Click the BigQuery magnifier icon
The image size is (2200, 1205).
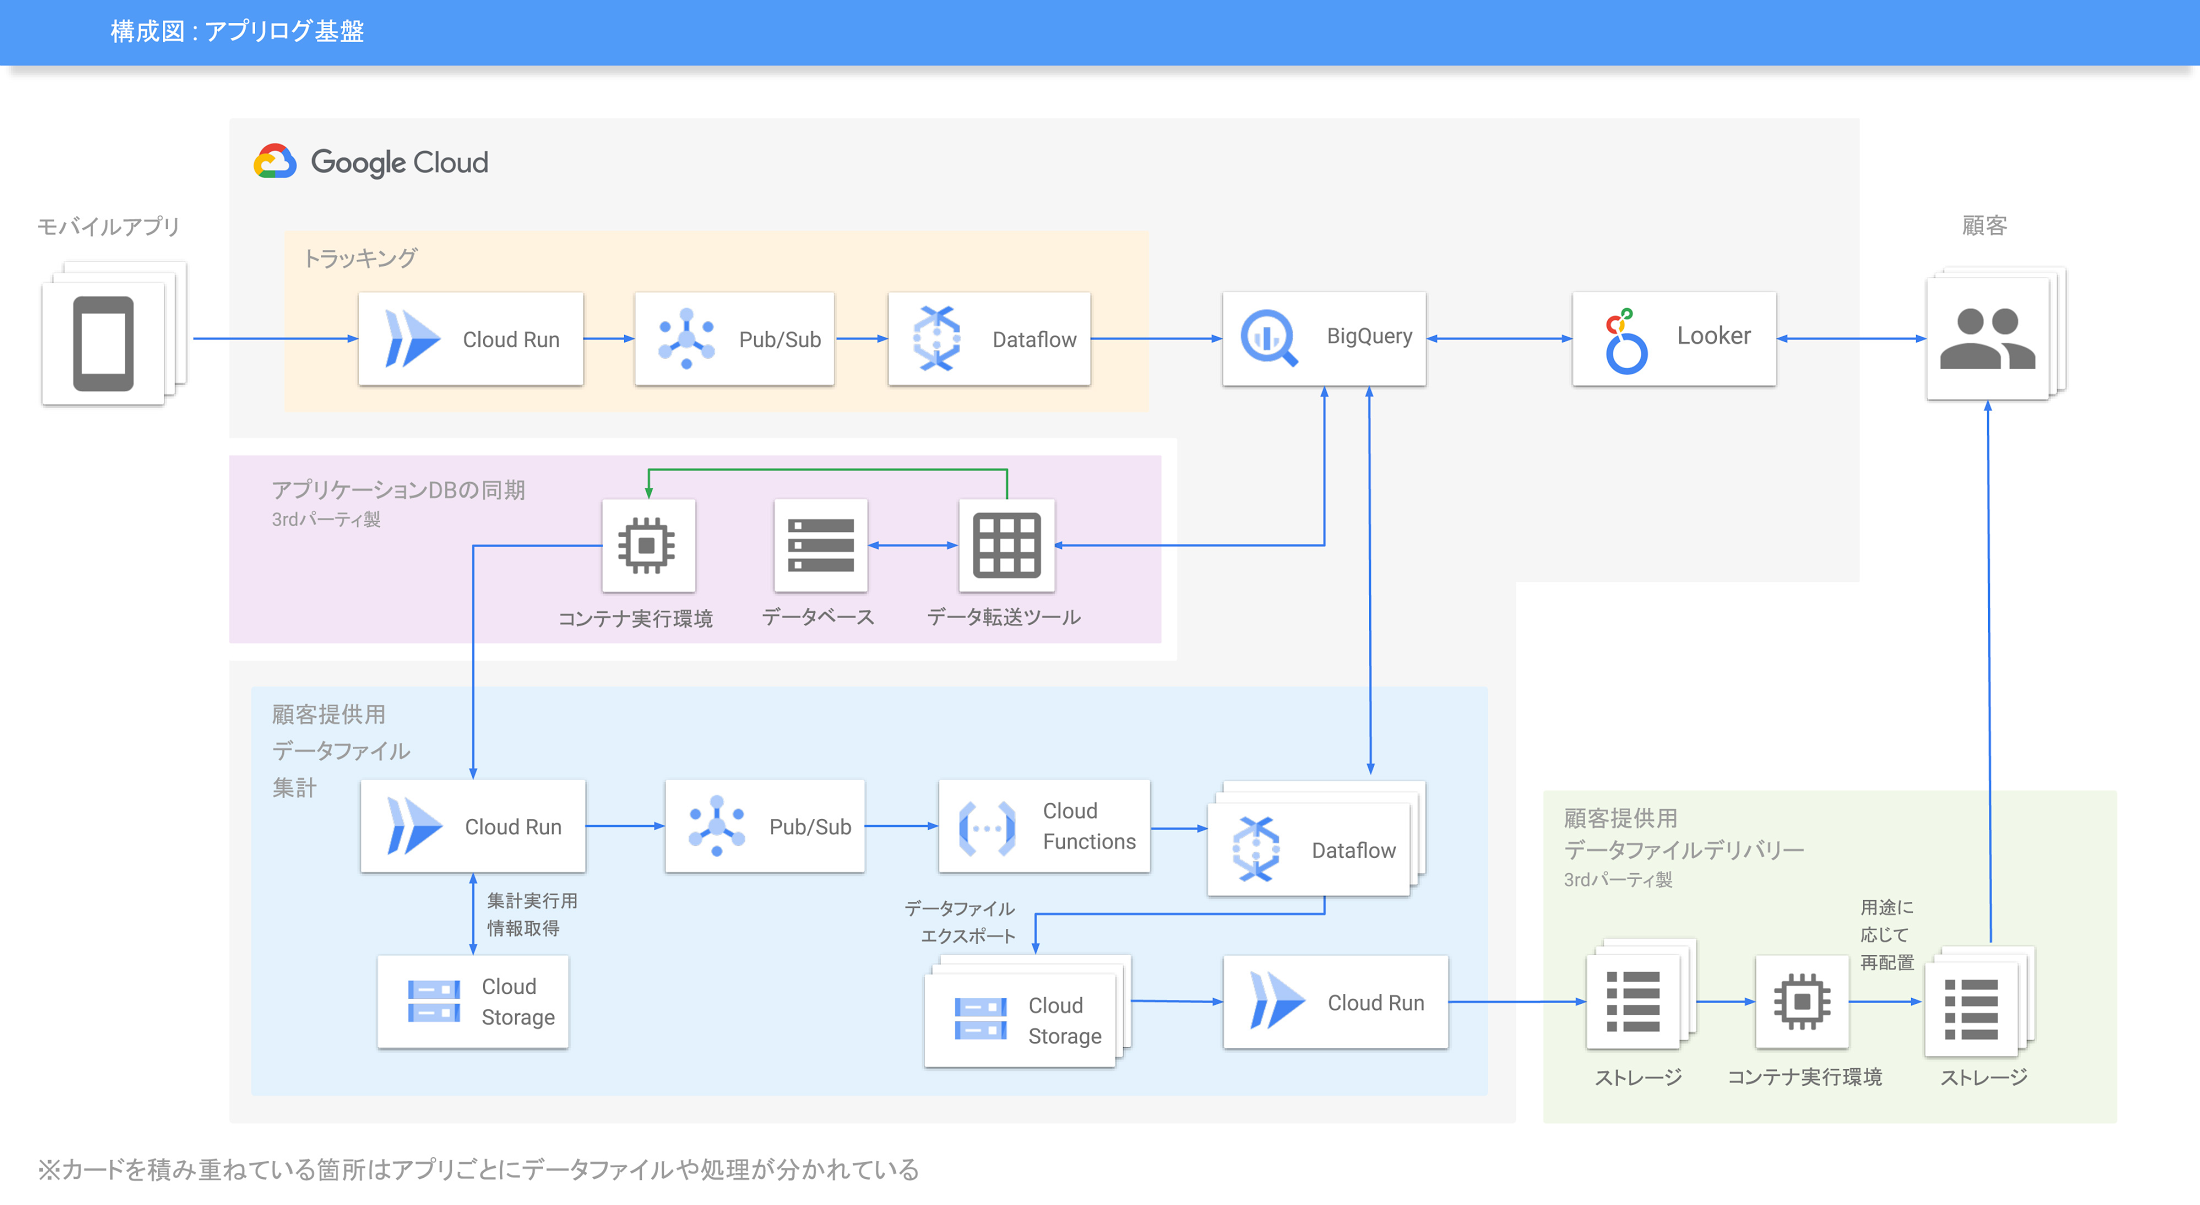tap(1269, 338)
